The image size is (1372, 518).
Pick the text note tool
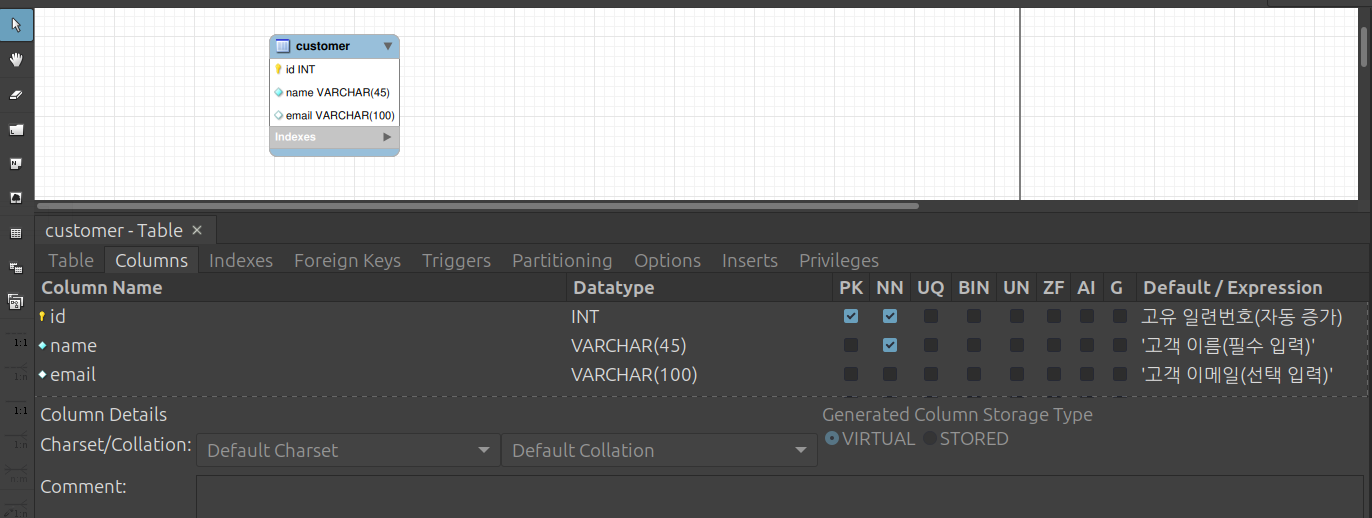point(16,163)
